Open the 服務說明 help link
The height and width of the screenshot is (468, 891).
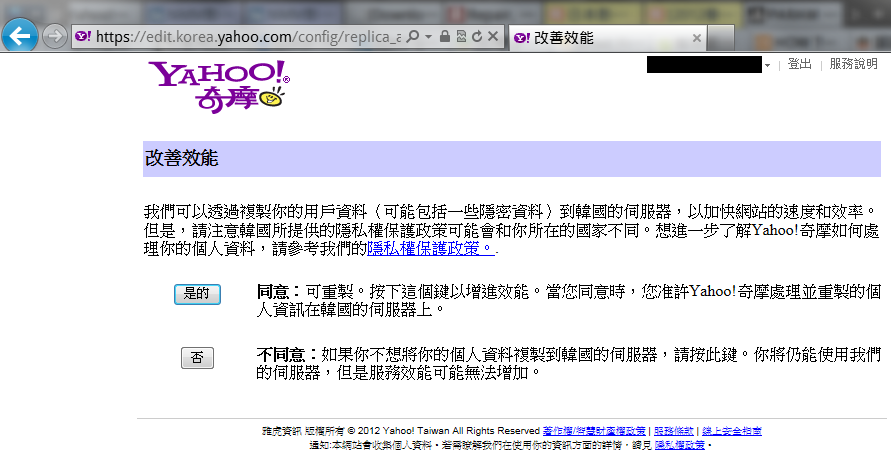853,64
